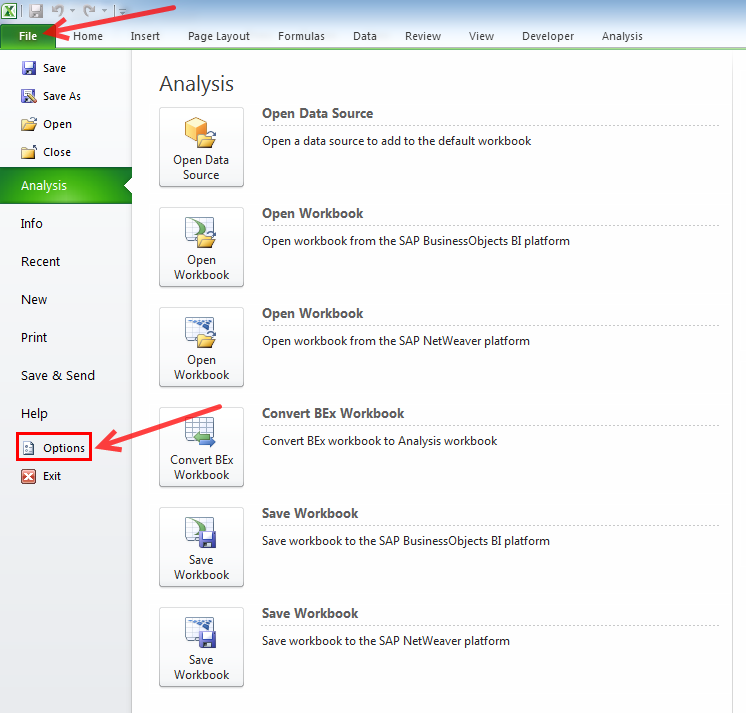Click Close in the backstage menu

[x=57, y=152]
